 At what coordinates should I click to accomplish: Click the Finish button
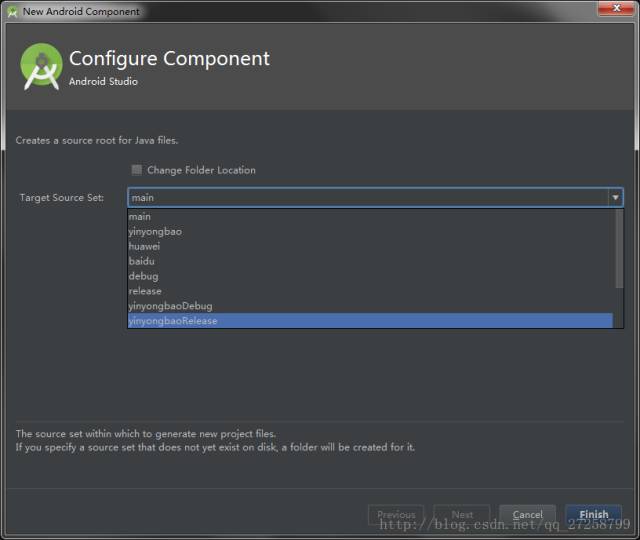(x=593, y=515)
